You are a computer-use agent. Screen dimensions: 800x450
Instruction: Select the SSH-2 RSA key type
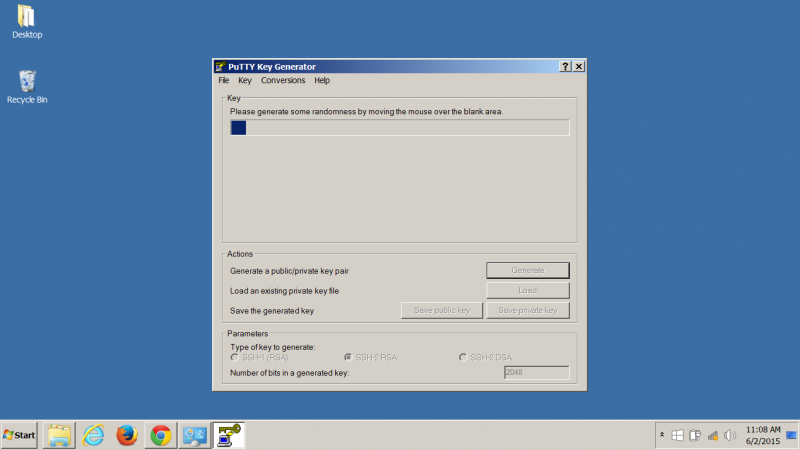click(371, 357)
